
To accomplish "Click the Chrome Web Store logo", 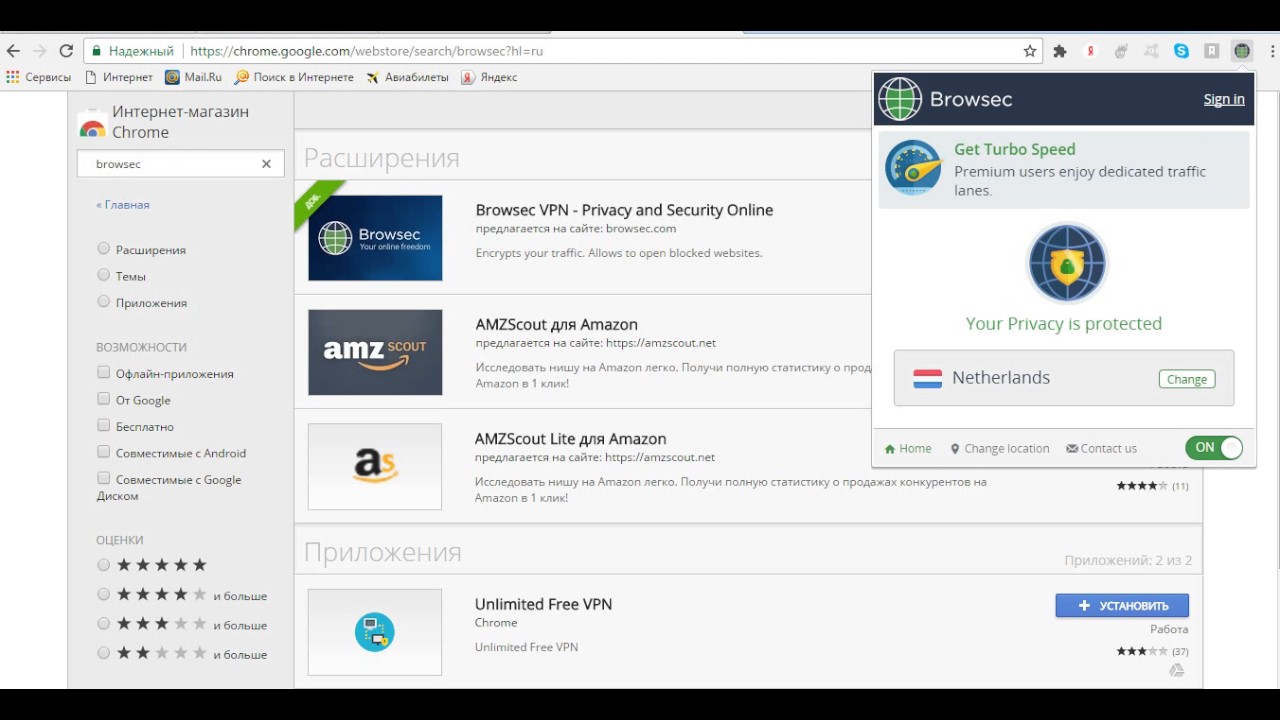I will [92, 123].
